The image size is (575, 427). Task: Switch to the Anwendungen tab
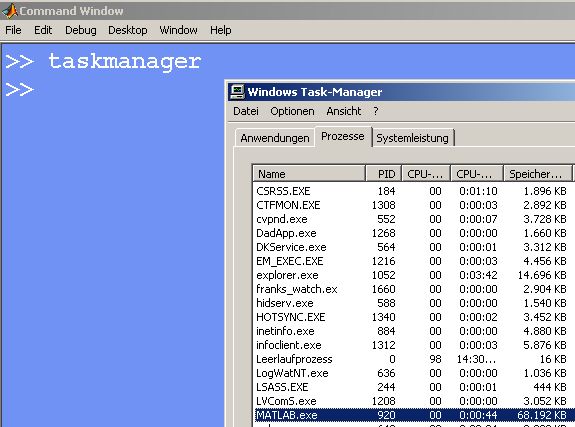275,138
